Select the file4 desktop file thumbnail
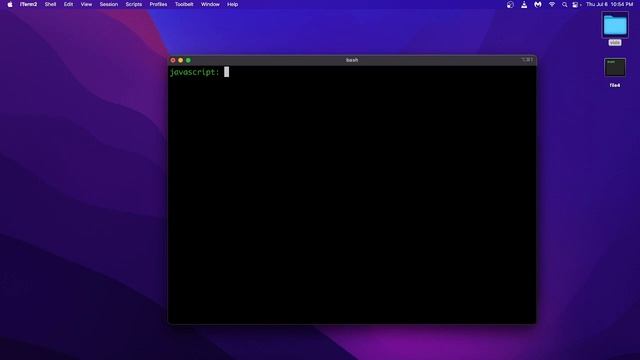This screenshot has width=640, height=360. (615, 67)
